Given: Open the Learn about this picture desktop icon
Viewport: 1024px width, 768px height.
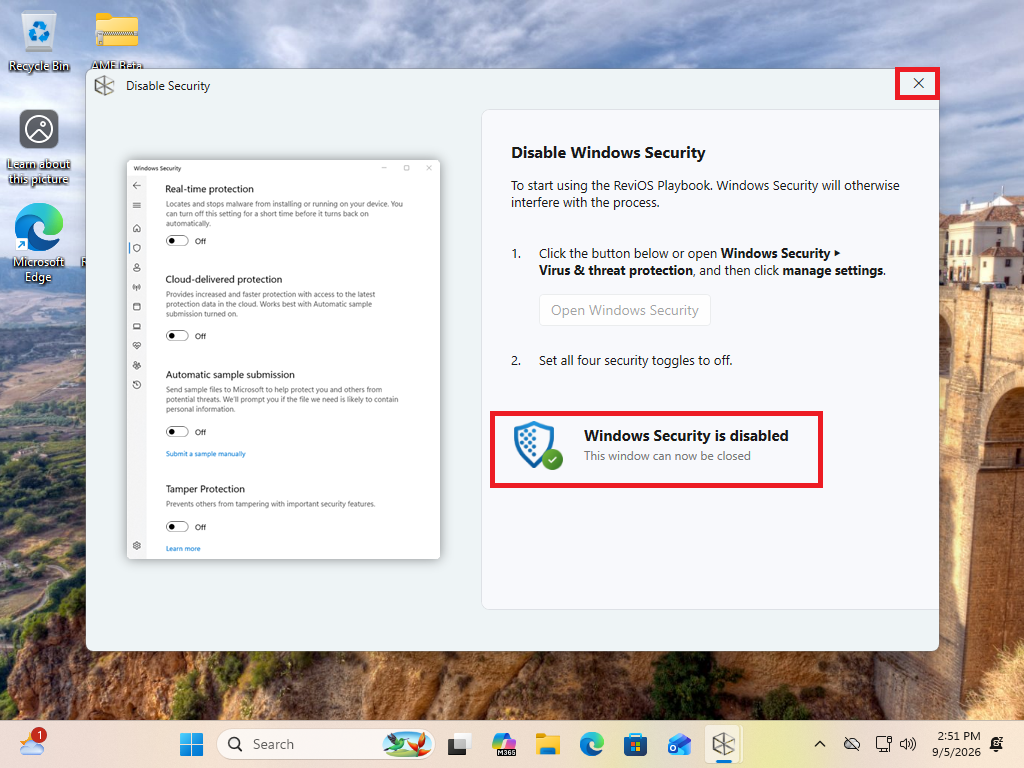Looking at the screenshot, I should point(39,148).
